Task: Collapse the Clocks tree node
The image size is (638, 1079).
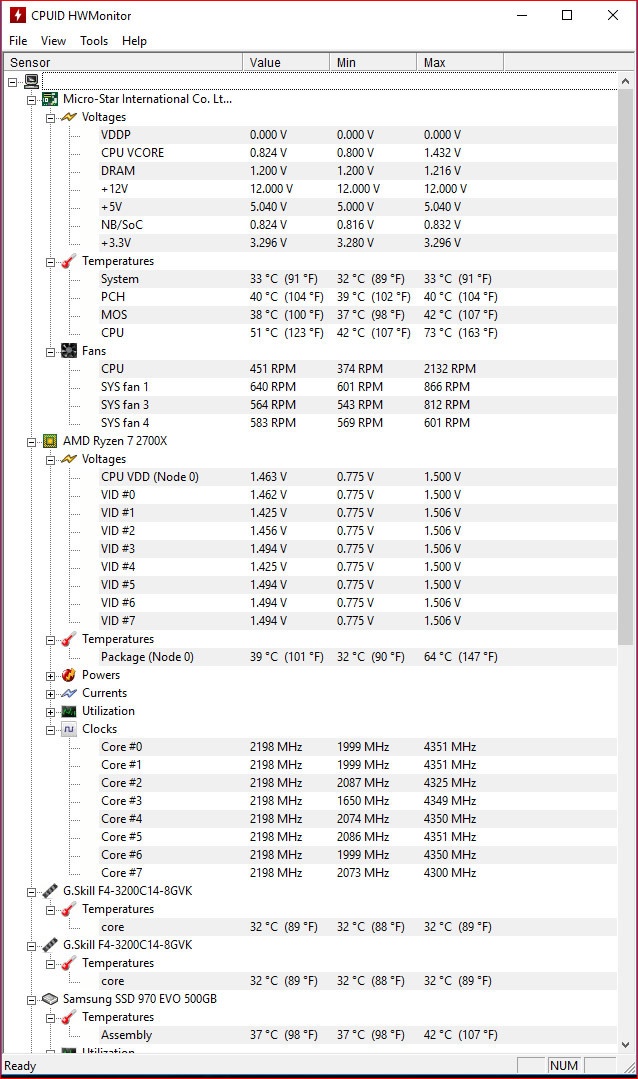Action: 51,729
